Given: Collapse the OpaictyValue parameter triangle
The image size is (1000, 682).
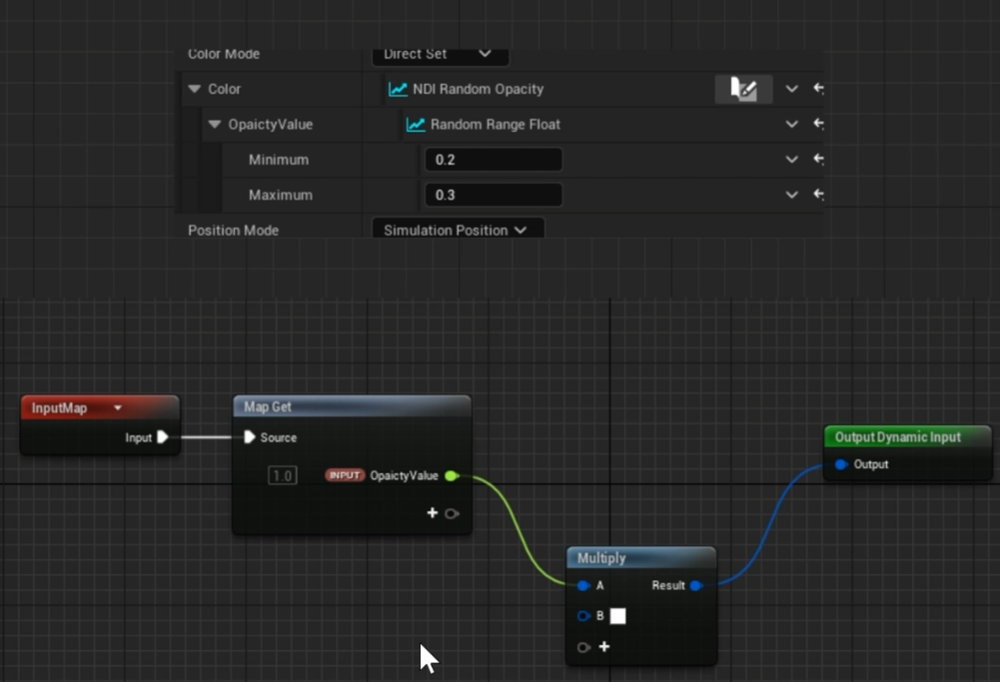Looking at the screenshot, I should pos(214,124).
